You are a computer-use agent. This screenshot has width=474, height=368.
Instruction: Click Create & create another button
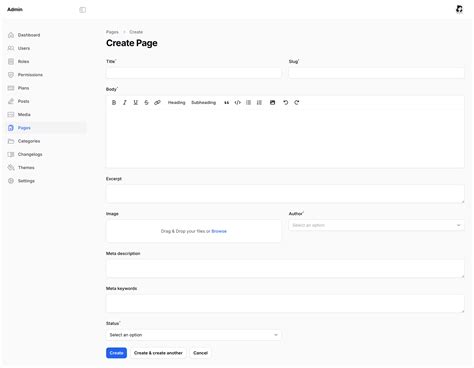click(x=158, y=353)
